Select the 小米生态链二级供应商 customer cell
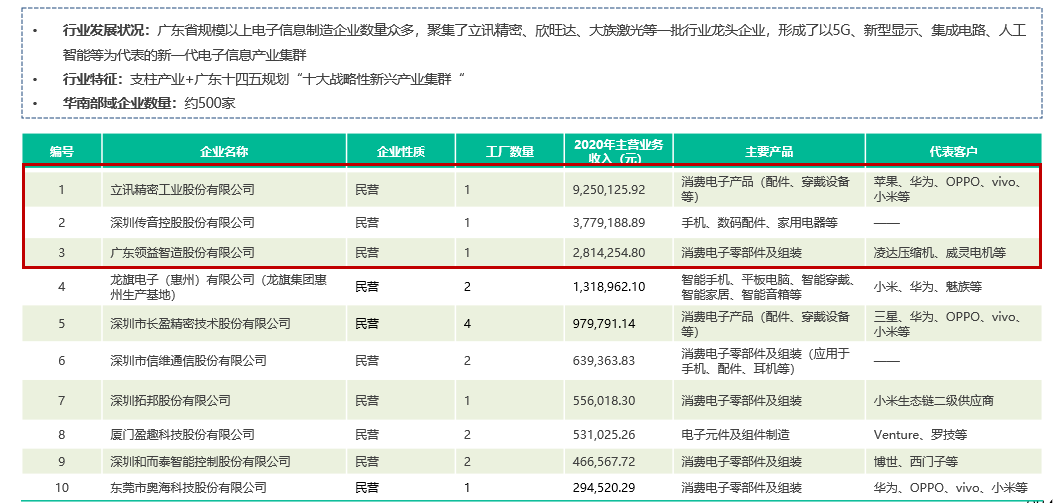Screen dimensions: 1059x503 coord(933,400)
